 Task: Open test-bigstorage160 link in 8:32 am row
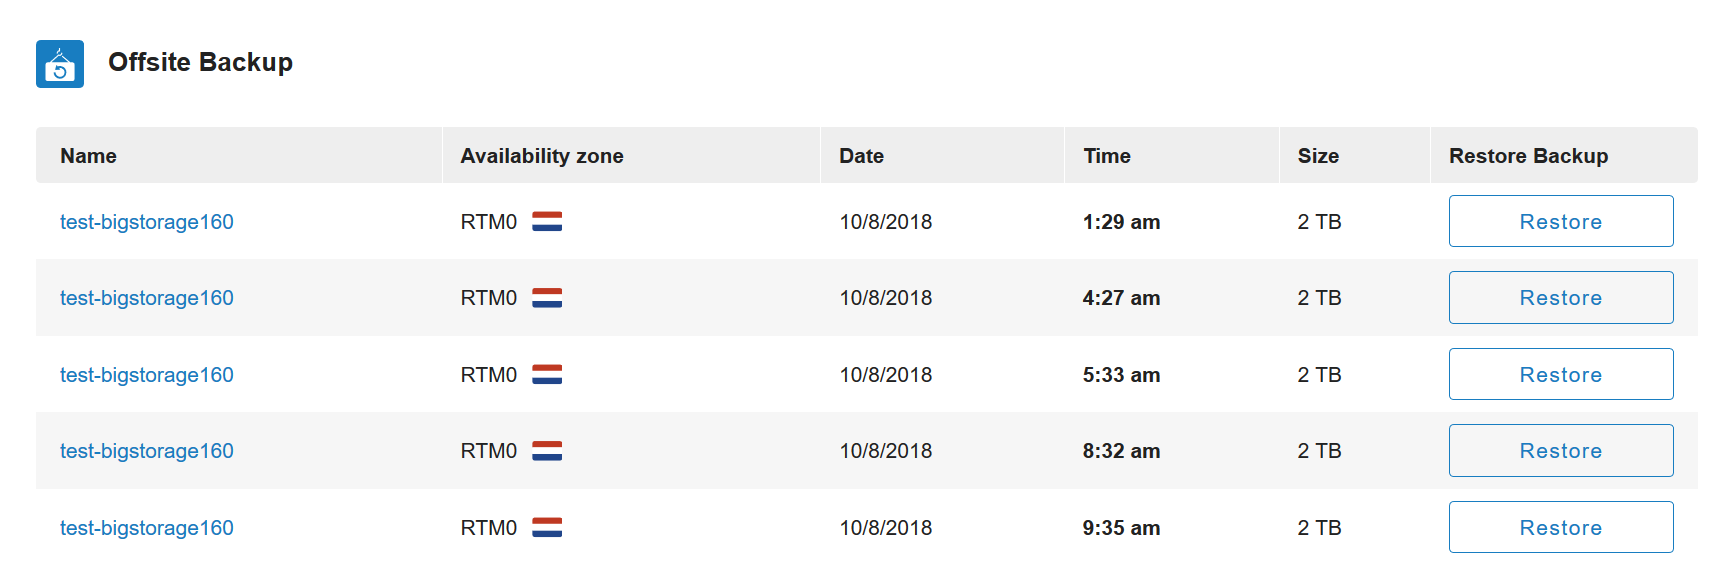(x=147, y=451)
